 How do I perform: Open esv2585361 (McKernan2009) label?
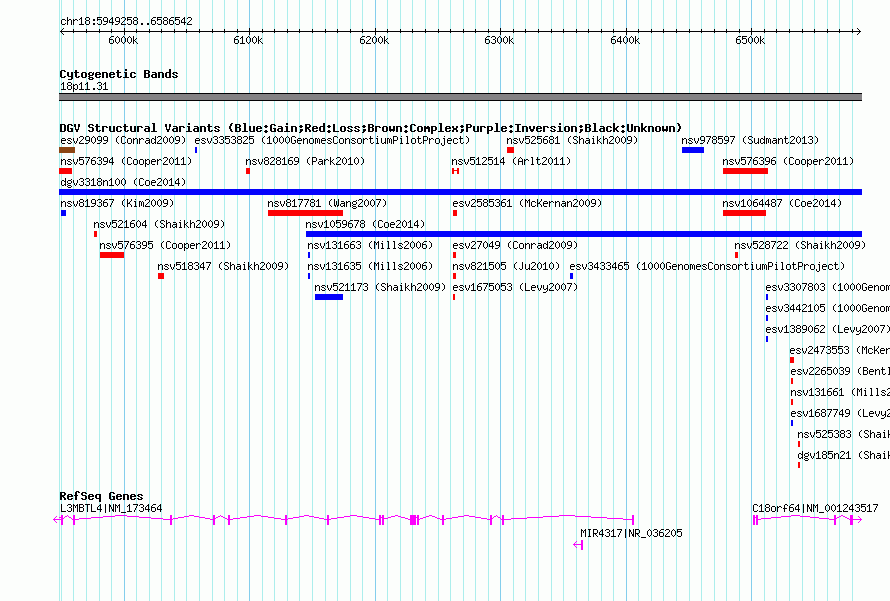tap(527, 203)
